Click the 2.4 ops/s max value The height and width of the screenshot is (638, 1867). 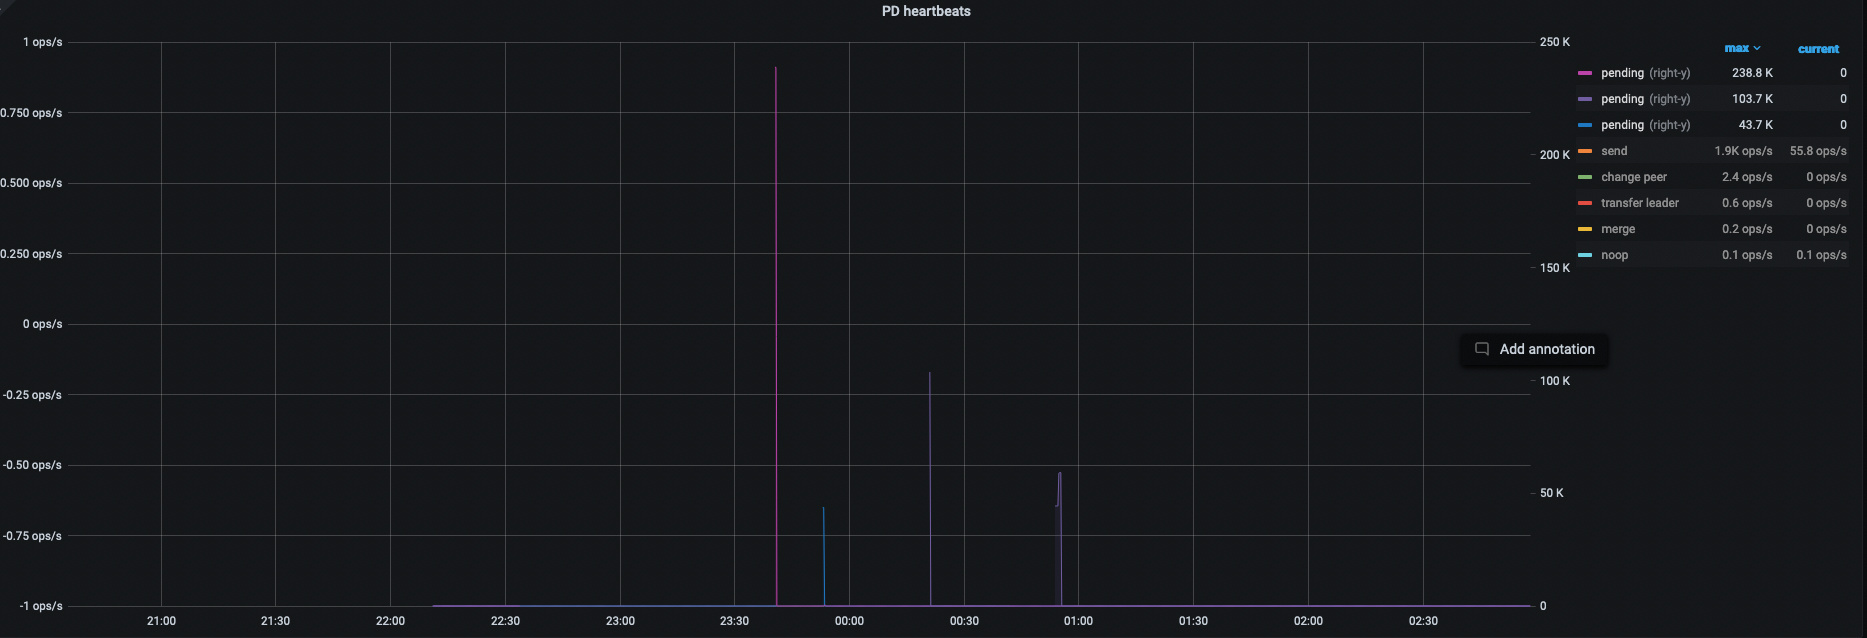pos(1747,177)
